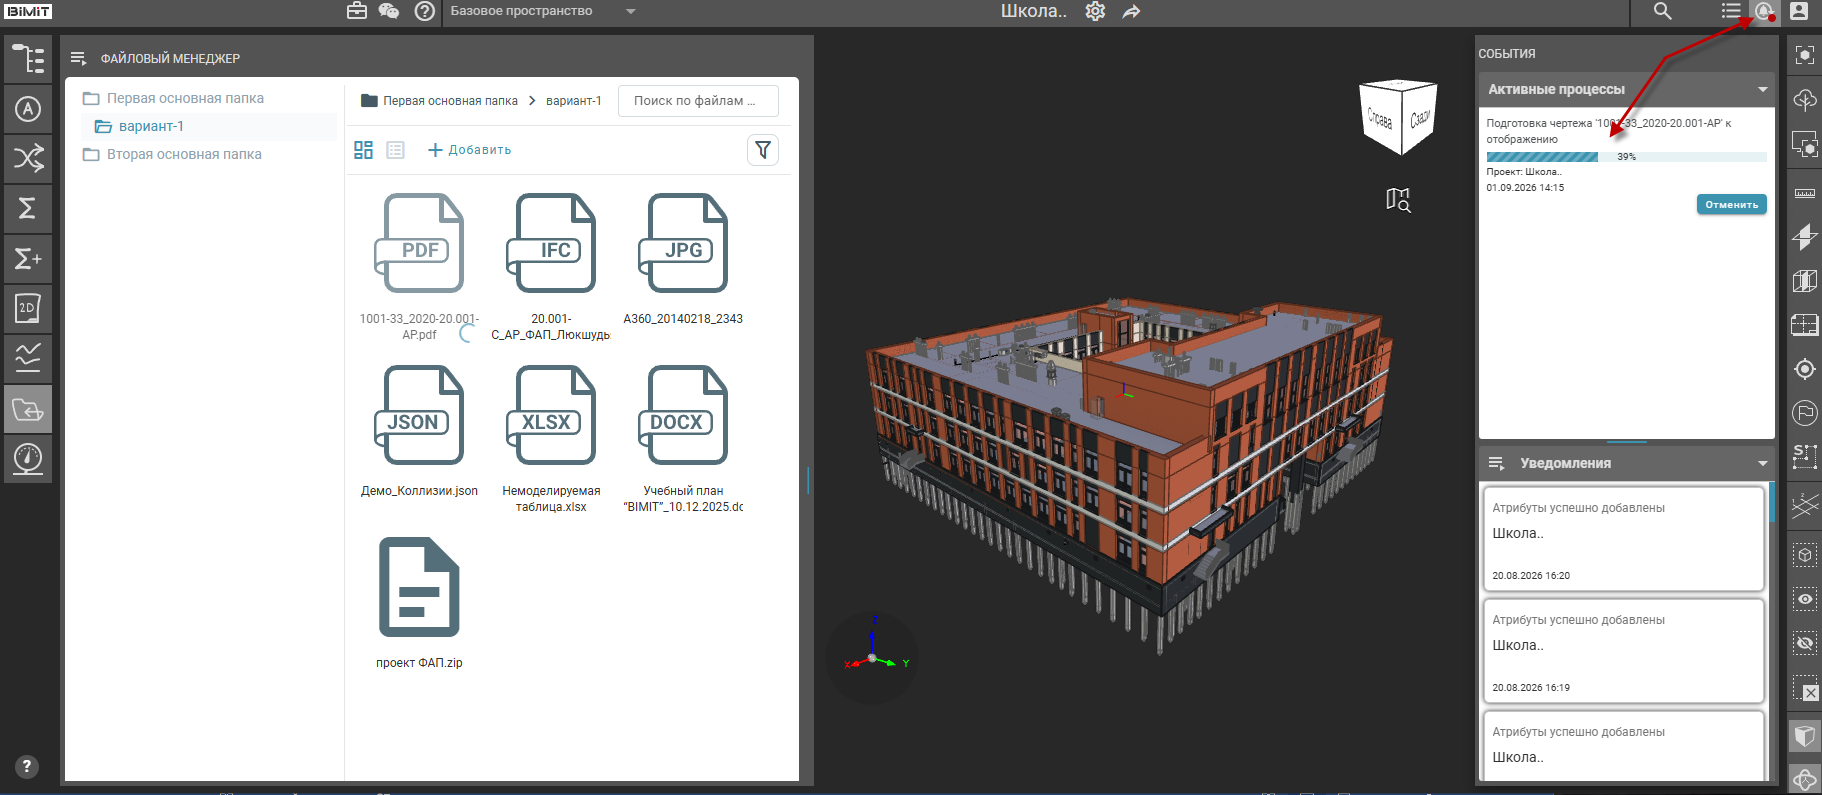Open the model tree structure panel
Screen dimensions: 1822x795
click(28, 59)
